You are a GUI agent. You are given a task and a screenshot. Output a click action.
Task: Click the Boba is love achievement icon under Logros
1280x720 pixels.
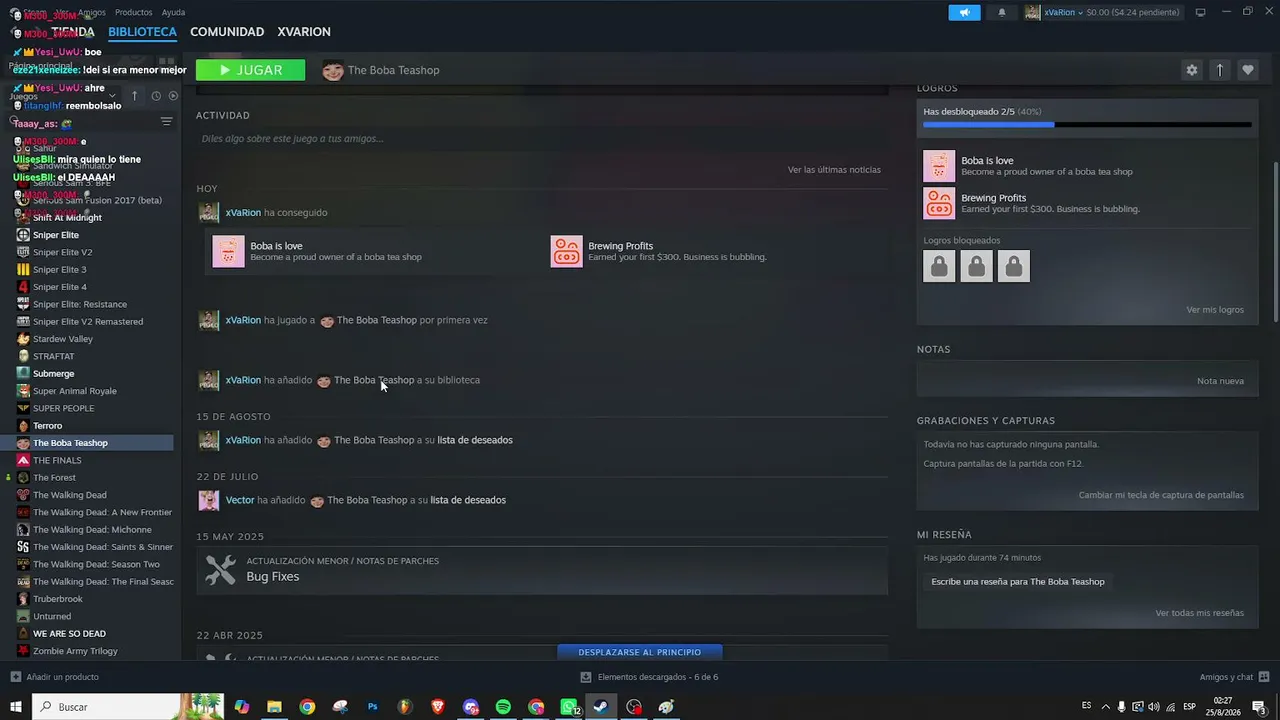pos(939,166)
